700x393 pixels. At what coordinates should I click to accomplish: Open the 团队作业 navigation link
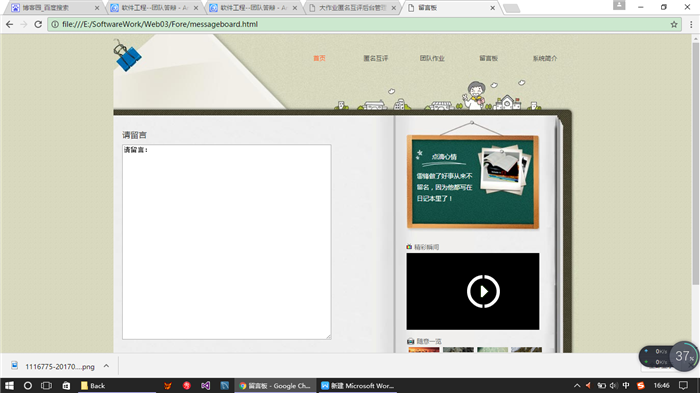point(432,58)
